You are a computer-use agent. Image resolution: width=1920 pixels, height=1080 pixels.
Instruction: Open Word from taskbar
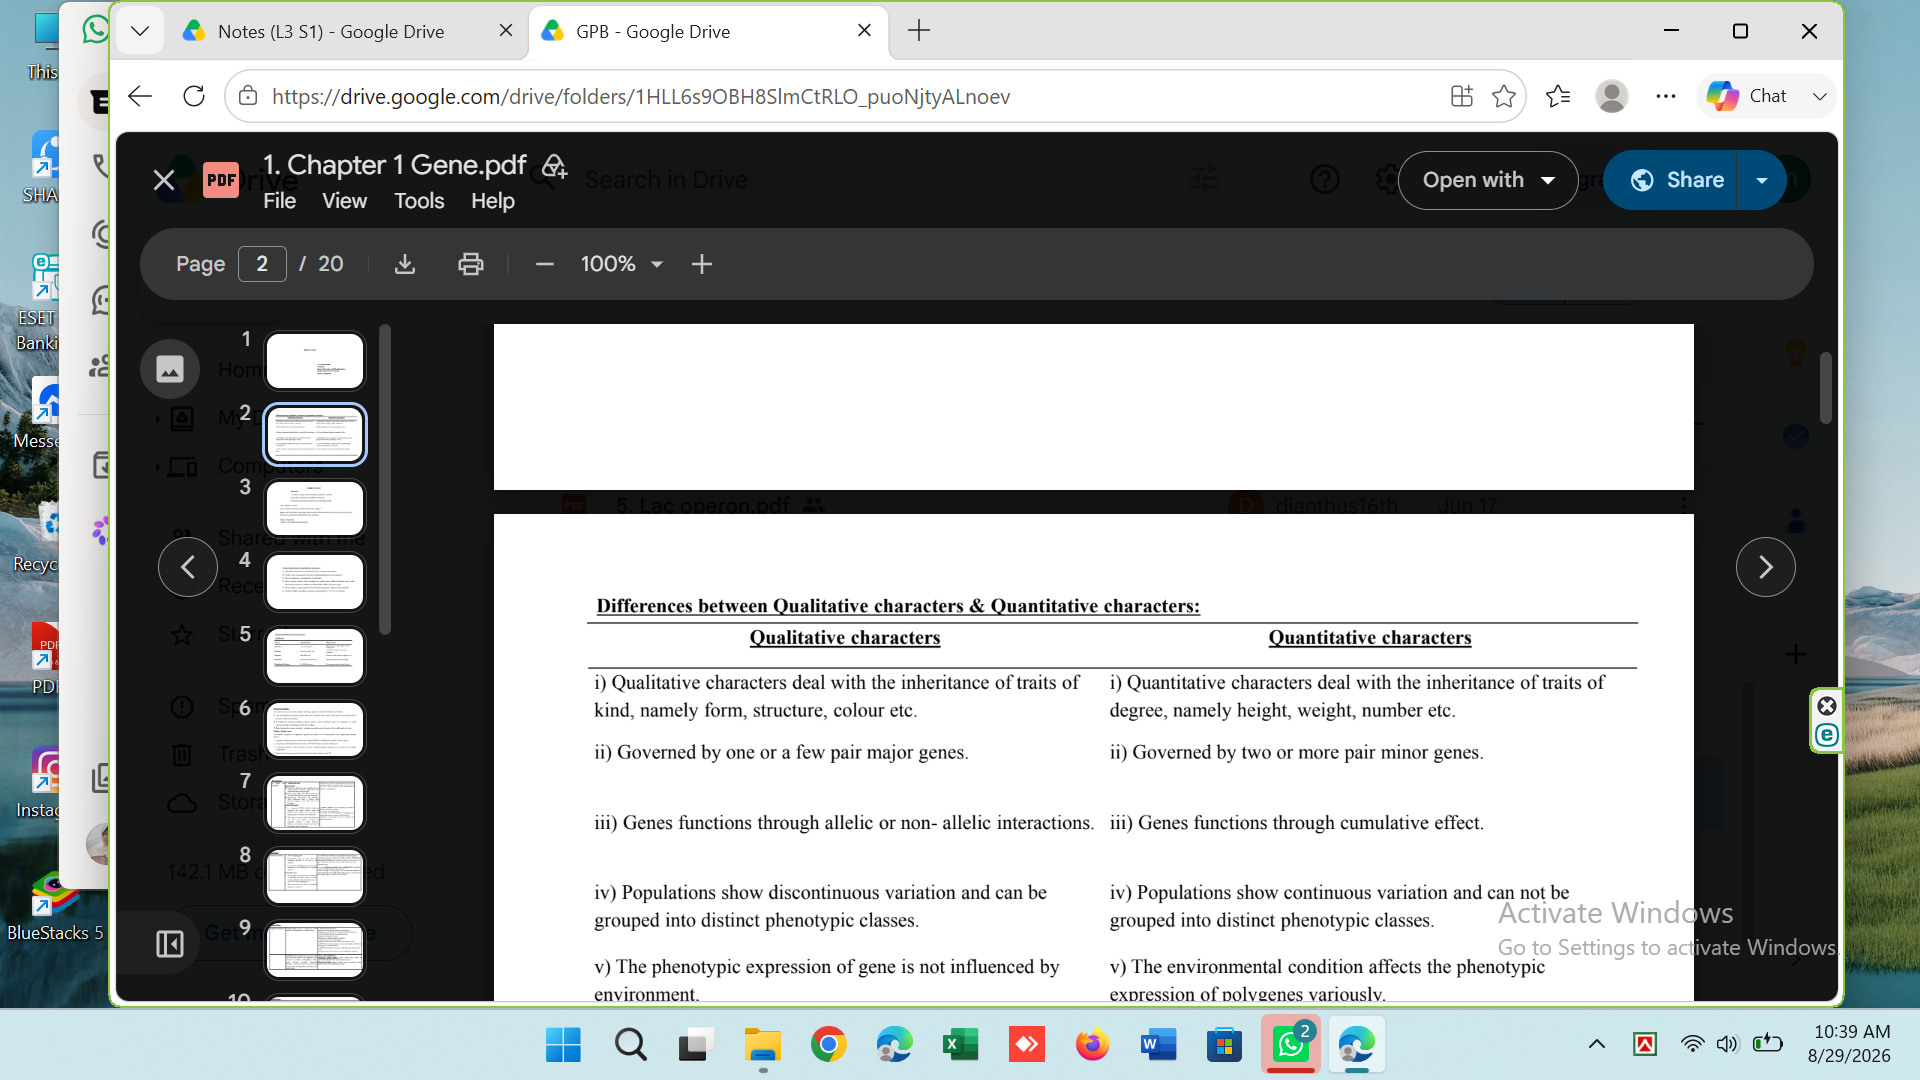[1158, 1045]
